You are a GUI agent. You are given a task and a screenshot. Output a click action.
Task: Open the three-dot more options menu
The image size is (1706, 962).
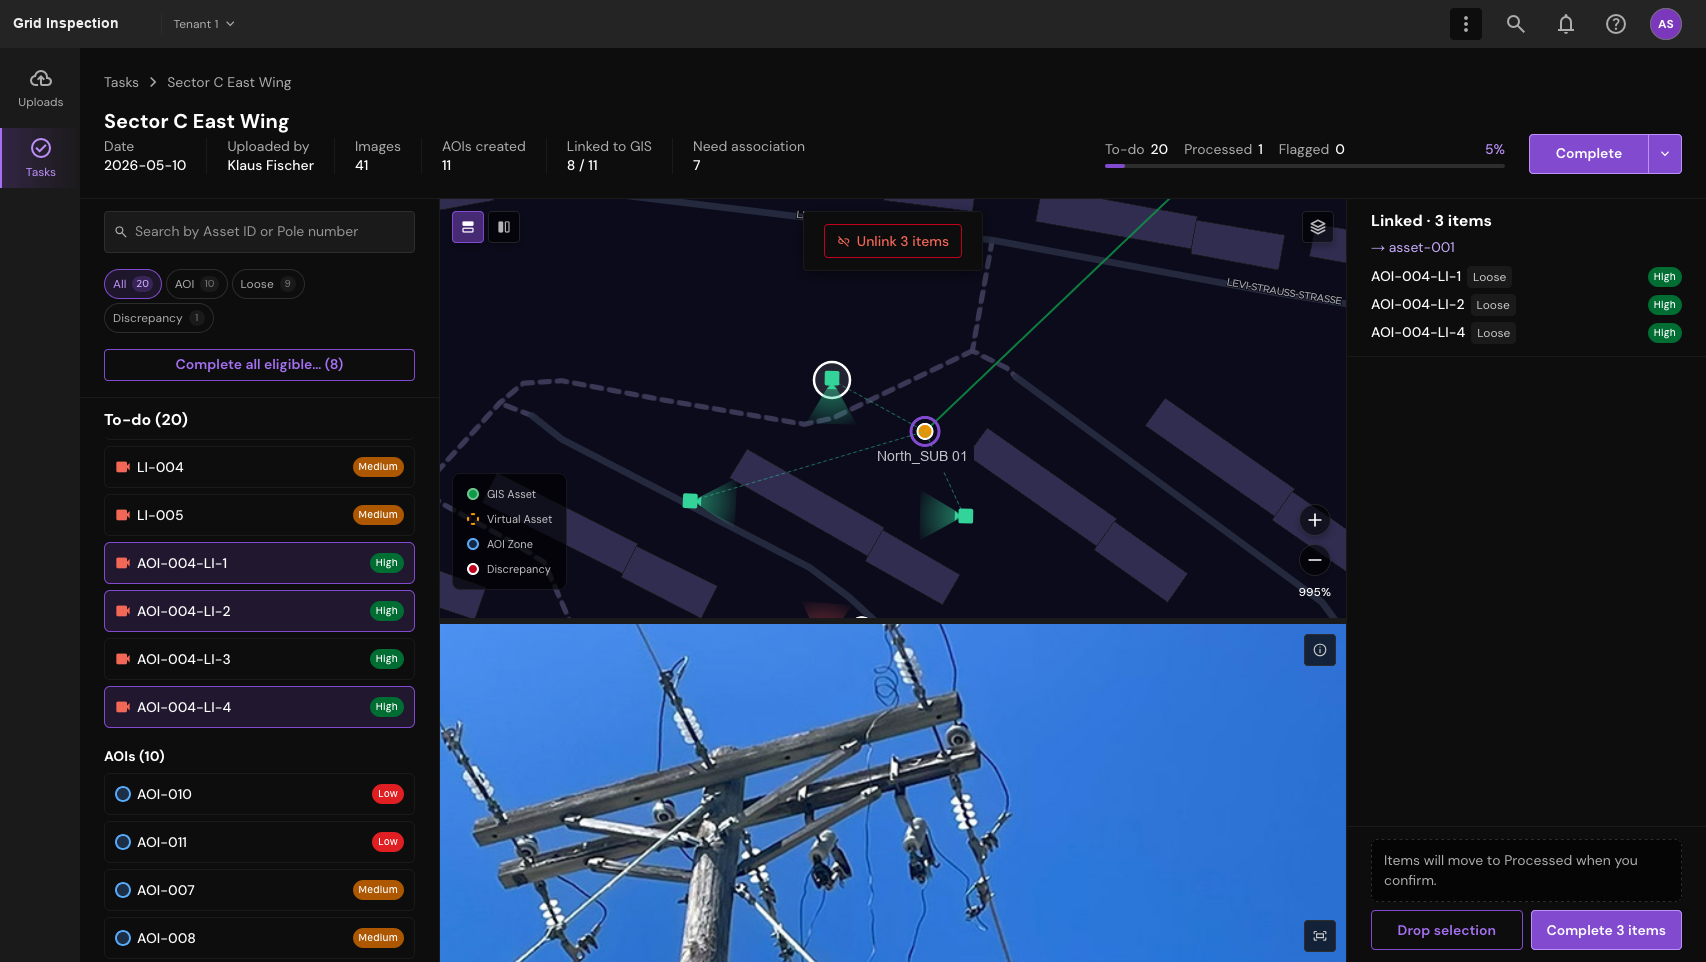click(x=1466, y=24)
